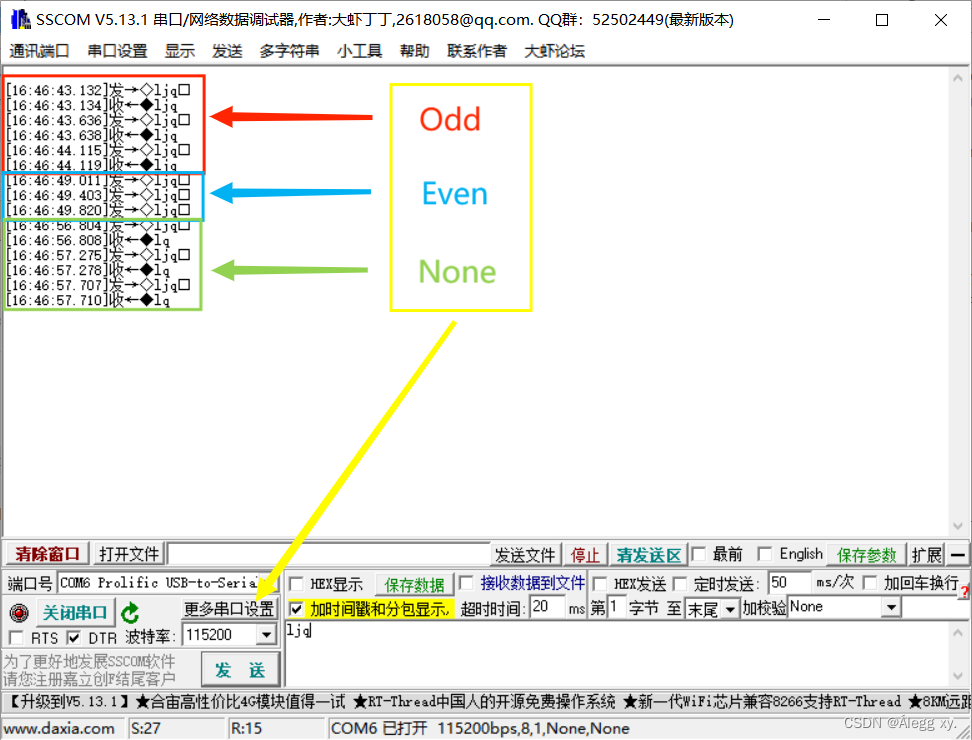Click the 打开文件 button
972x740 pixels.
(130, 553)
